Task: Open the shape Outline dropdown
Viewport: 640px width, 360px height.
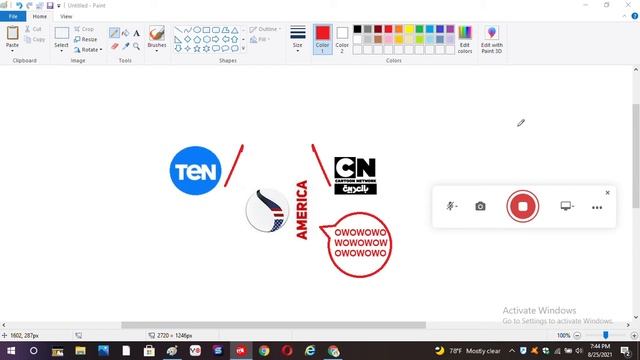Action: click(265, 29)
